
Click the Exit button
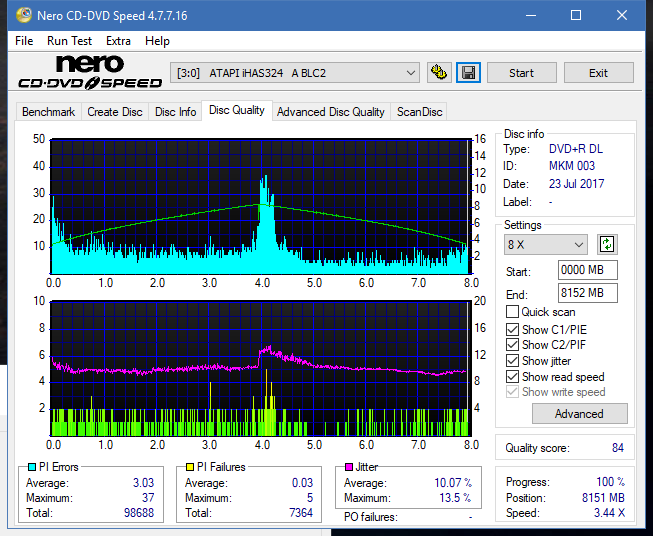[598, 73]
